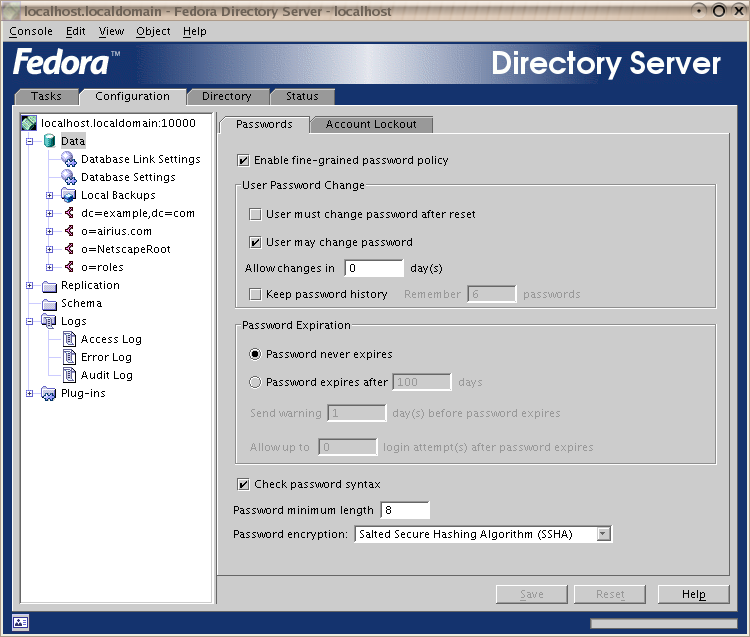
Task: Click the status bar progress indicator
Action: point(663,624)
